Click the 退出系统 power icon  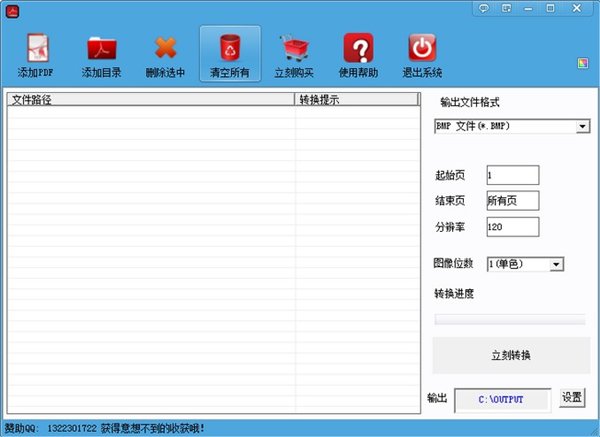(x=422, y=48)
